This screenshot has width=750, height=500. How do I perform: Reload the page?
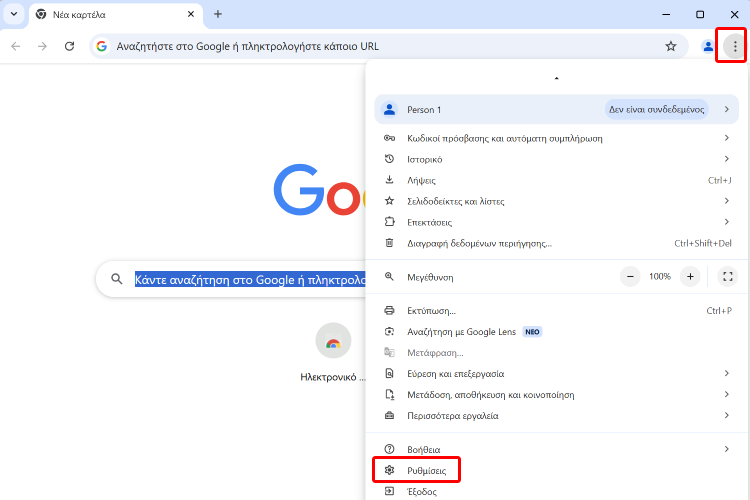pyautogui.click(x=69, y=46)
